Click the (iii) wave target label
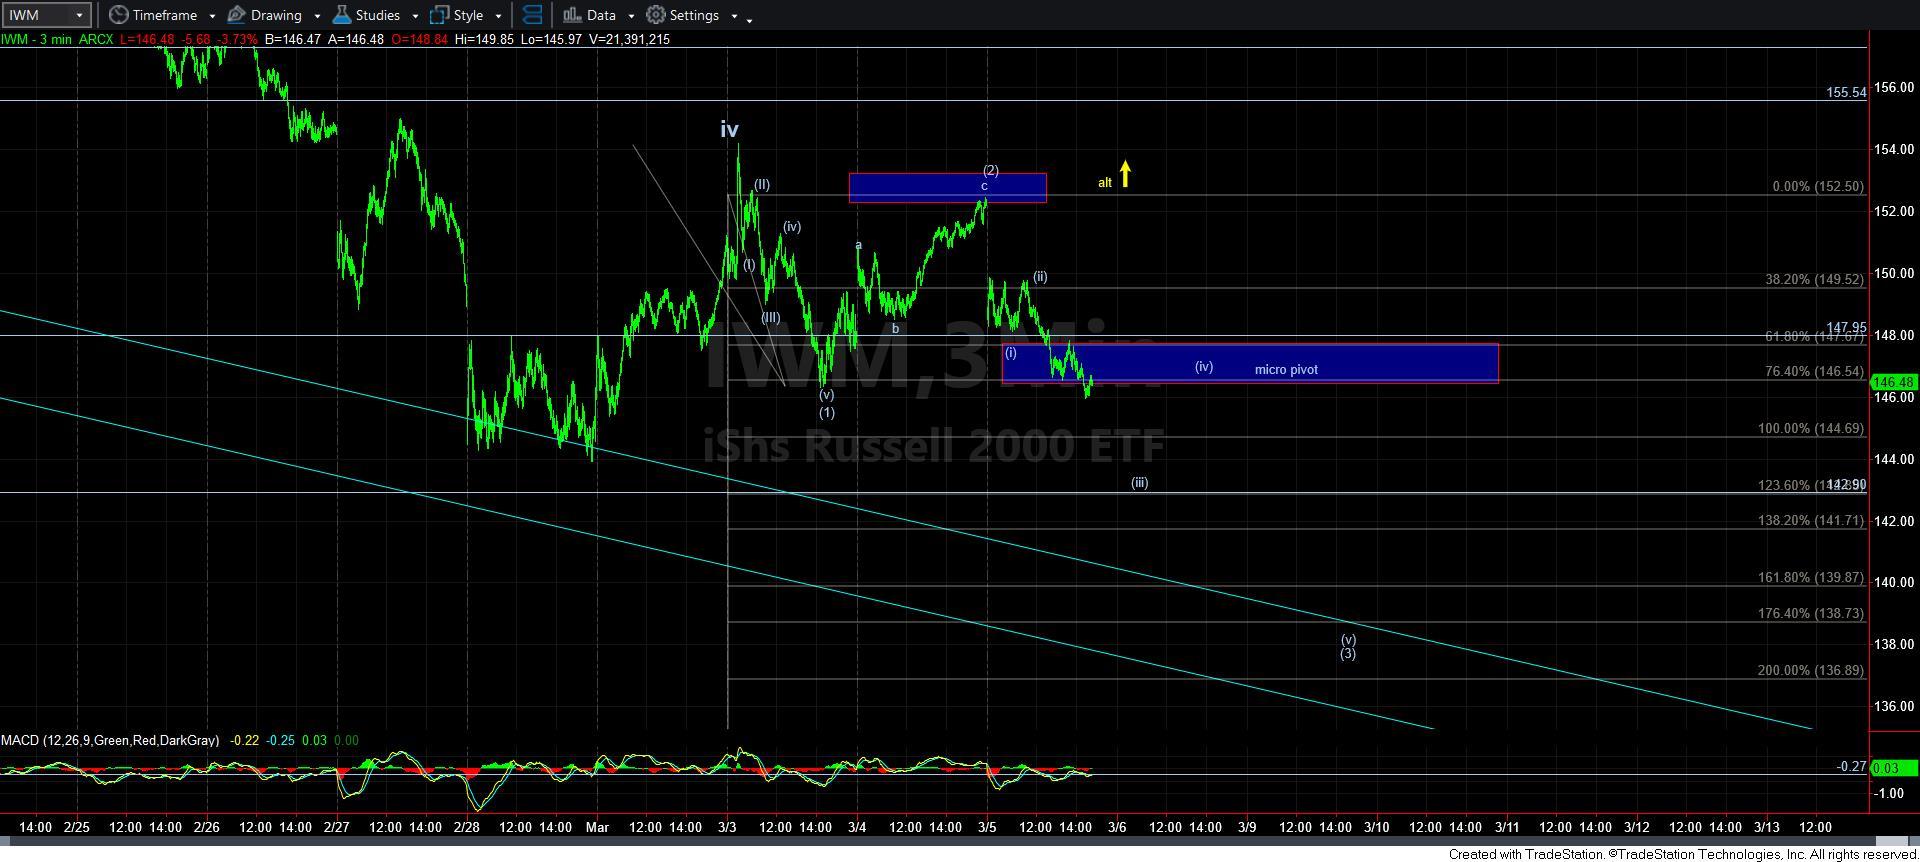The height and width of the screenshot is (862, 1920). (x=1139, y=483)
